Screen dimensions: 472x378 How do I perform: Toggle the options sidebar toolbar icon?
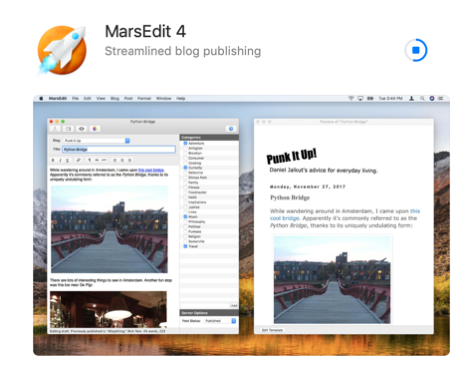68,129
